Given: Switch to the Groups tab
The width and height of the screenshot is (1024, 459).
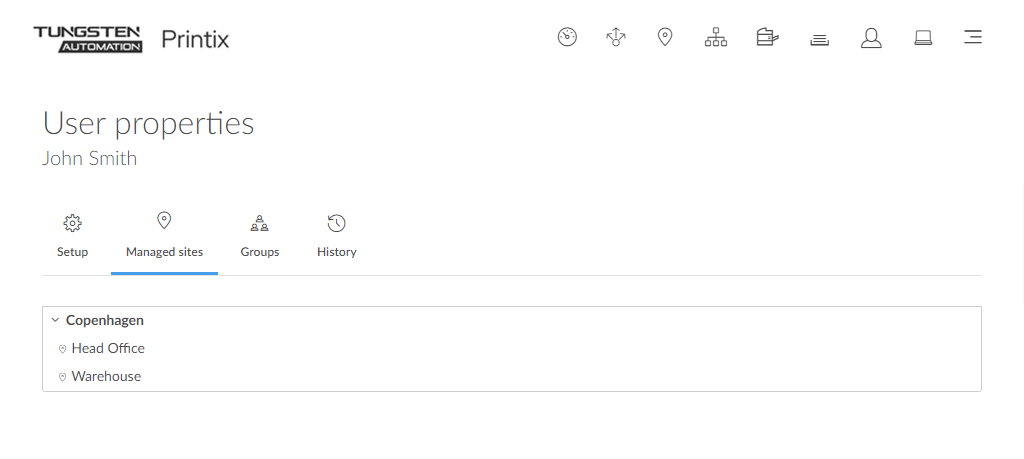Looking at the screenshot, I should click(260, 237).
